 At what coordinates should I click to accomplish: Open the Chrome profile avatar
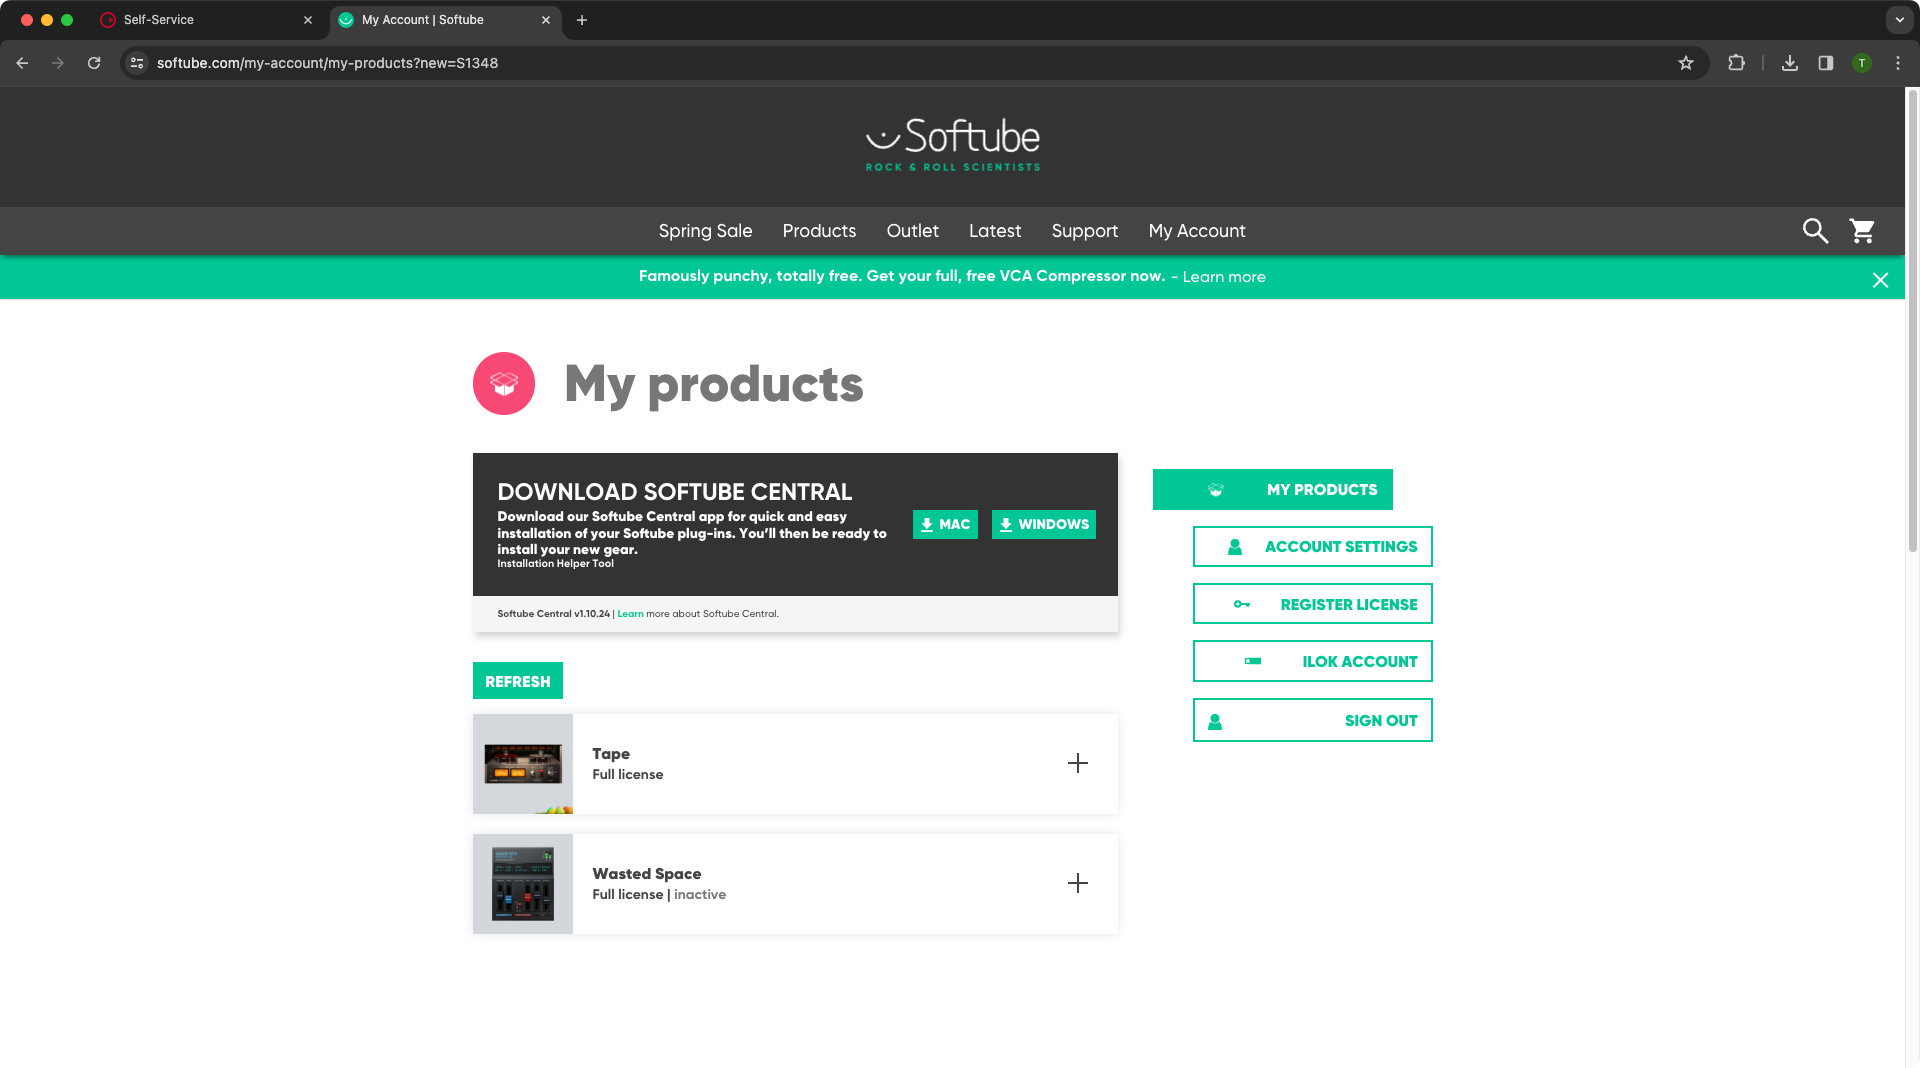[x=1862, y=63]
